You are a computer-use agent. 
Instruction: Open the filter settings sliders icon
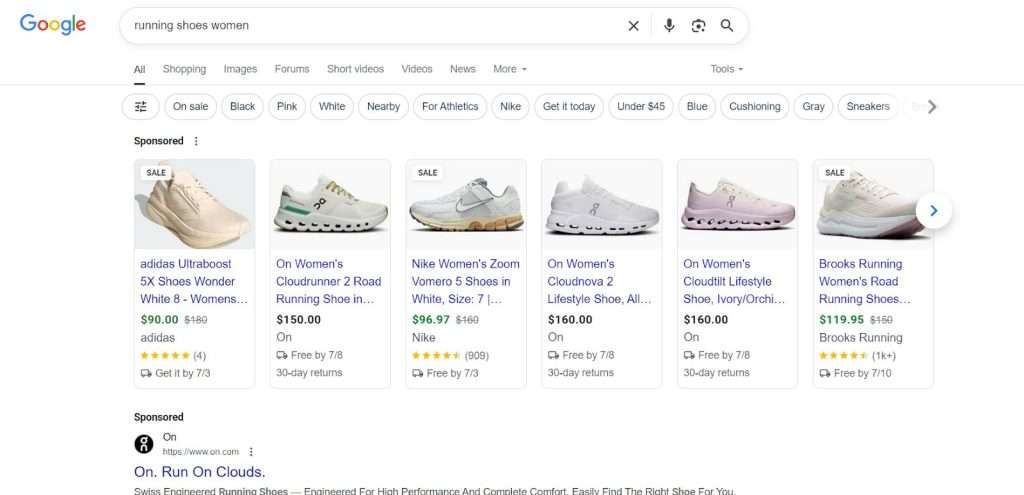pyautogui.click(x=140, y=106)
